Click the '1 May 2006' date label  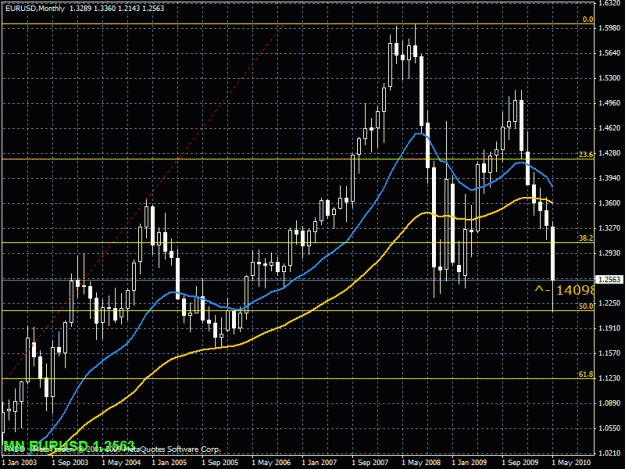(271, 463)
